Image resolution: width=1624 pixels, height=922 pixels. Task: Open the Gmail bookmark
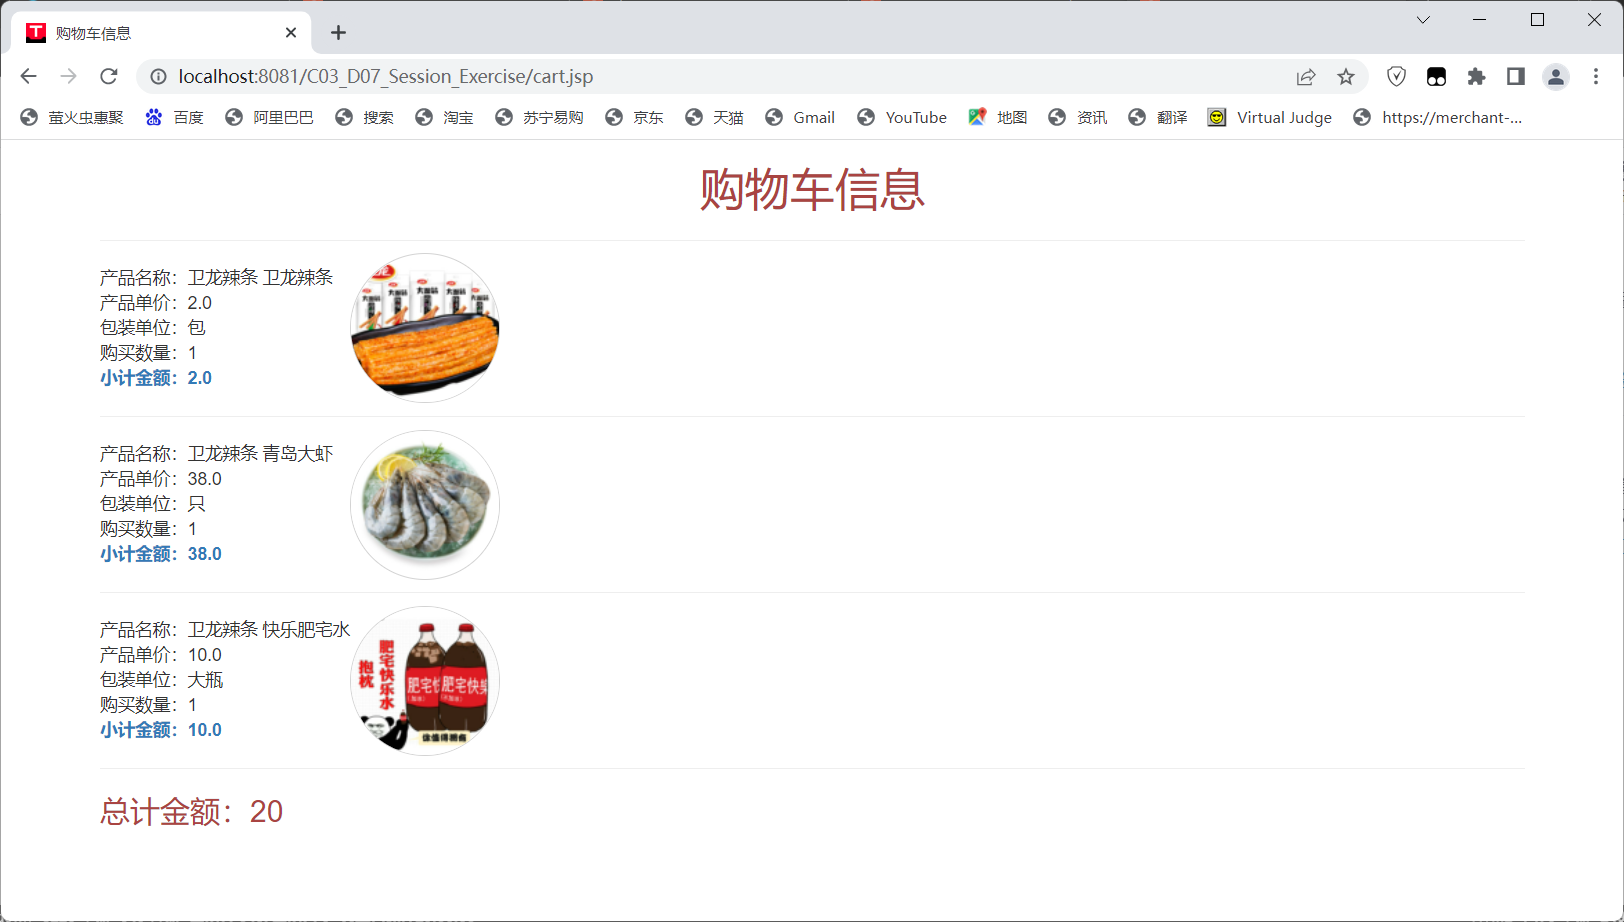[x=800, y=117]
